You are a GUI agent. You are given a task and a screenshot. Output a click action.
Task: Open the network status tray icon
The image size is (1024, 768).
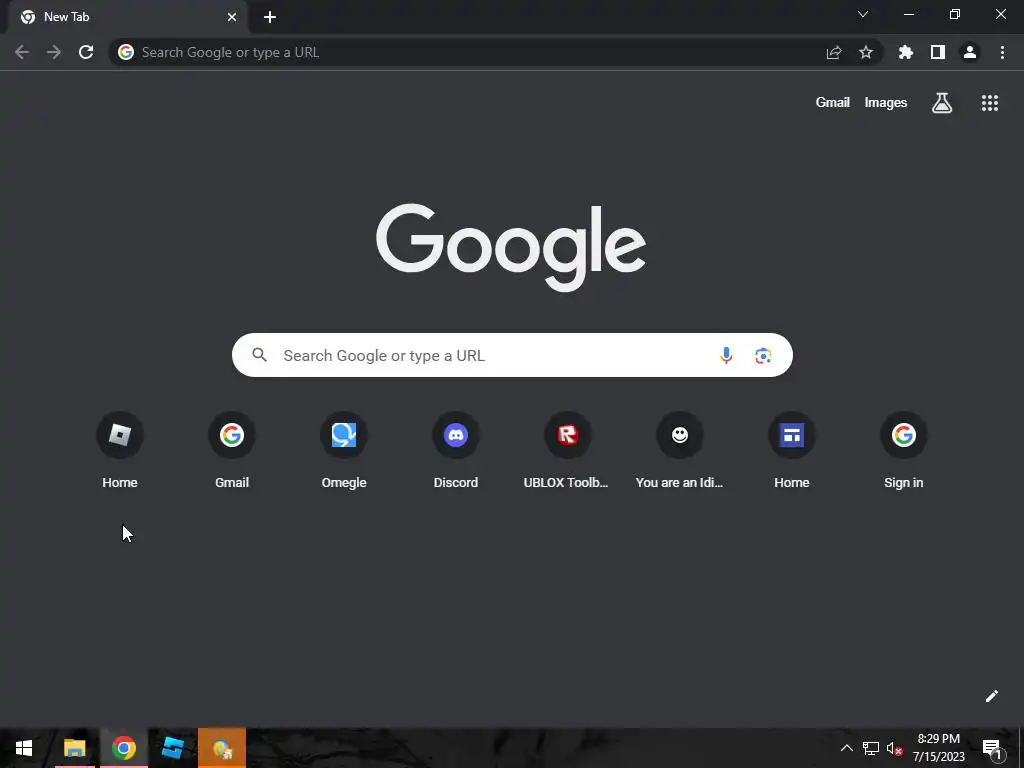pyautogui.click(x=871, y=748)
